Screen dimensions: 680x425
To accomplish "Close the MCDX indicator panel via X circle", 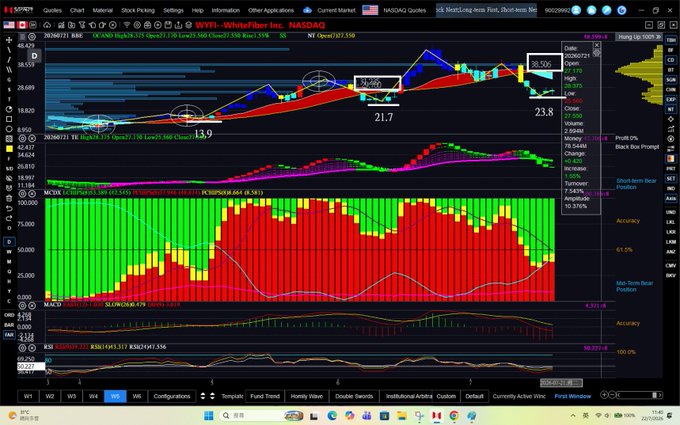I will [32, 193].
